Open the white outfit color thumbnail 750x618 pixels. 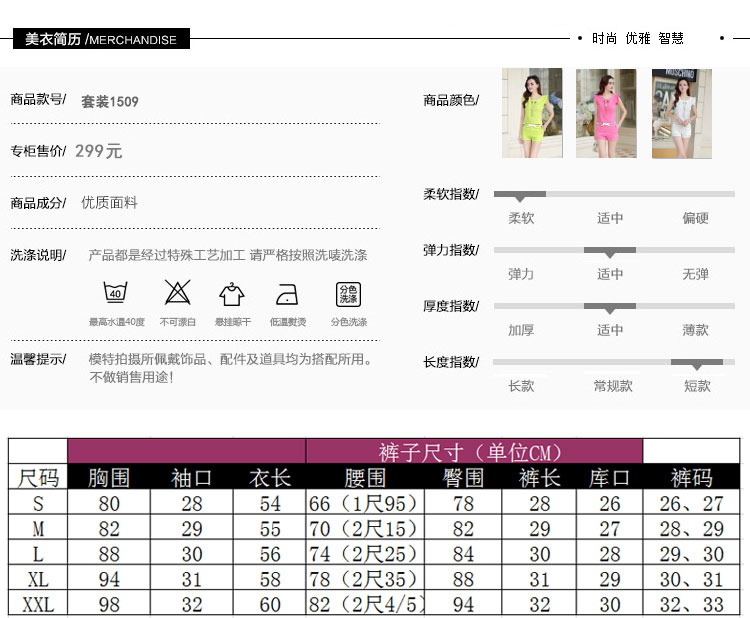coord(681,113)
